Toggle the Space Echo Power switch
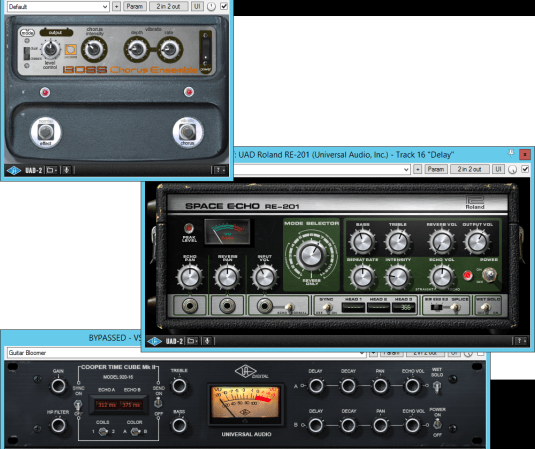Image resolution: width=535 pixels, height=449 pixels. tap(490, 274)
